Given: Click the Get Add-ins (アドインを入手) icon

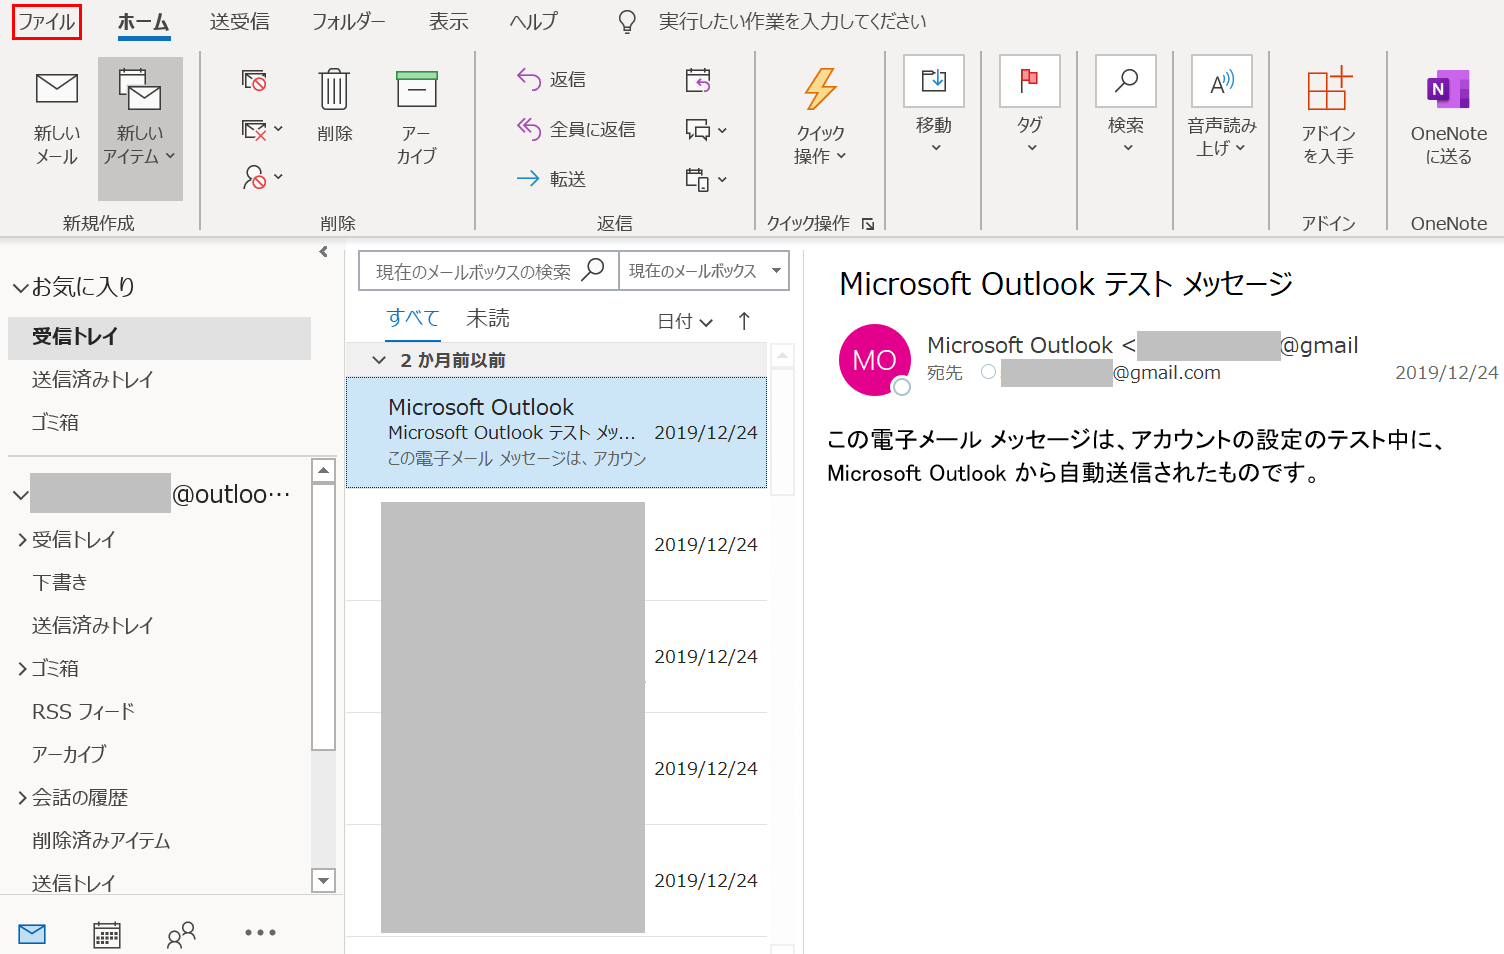Looking at the screenshot, I should (1328, 90).
